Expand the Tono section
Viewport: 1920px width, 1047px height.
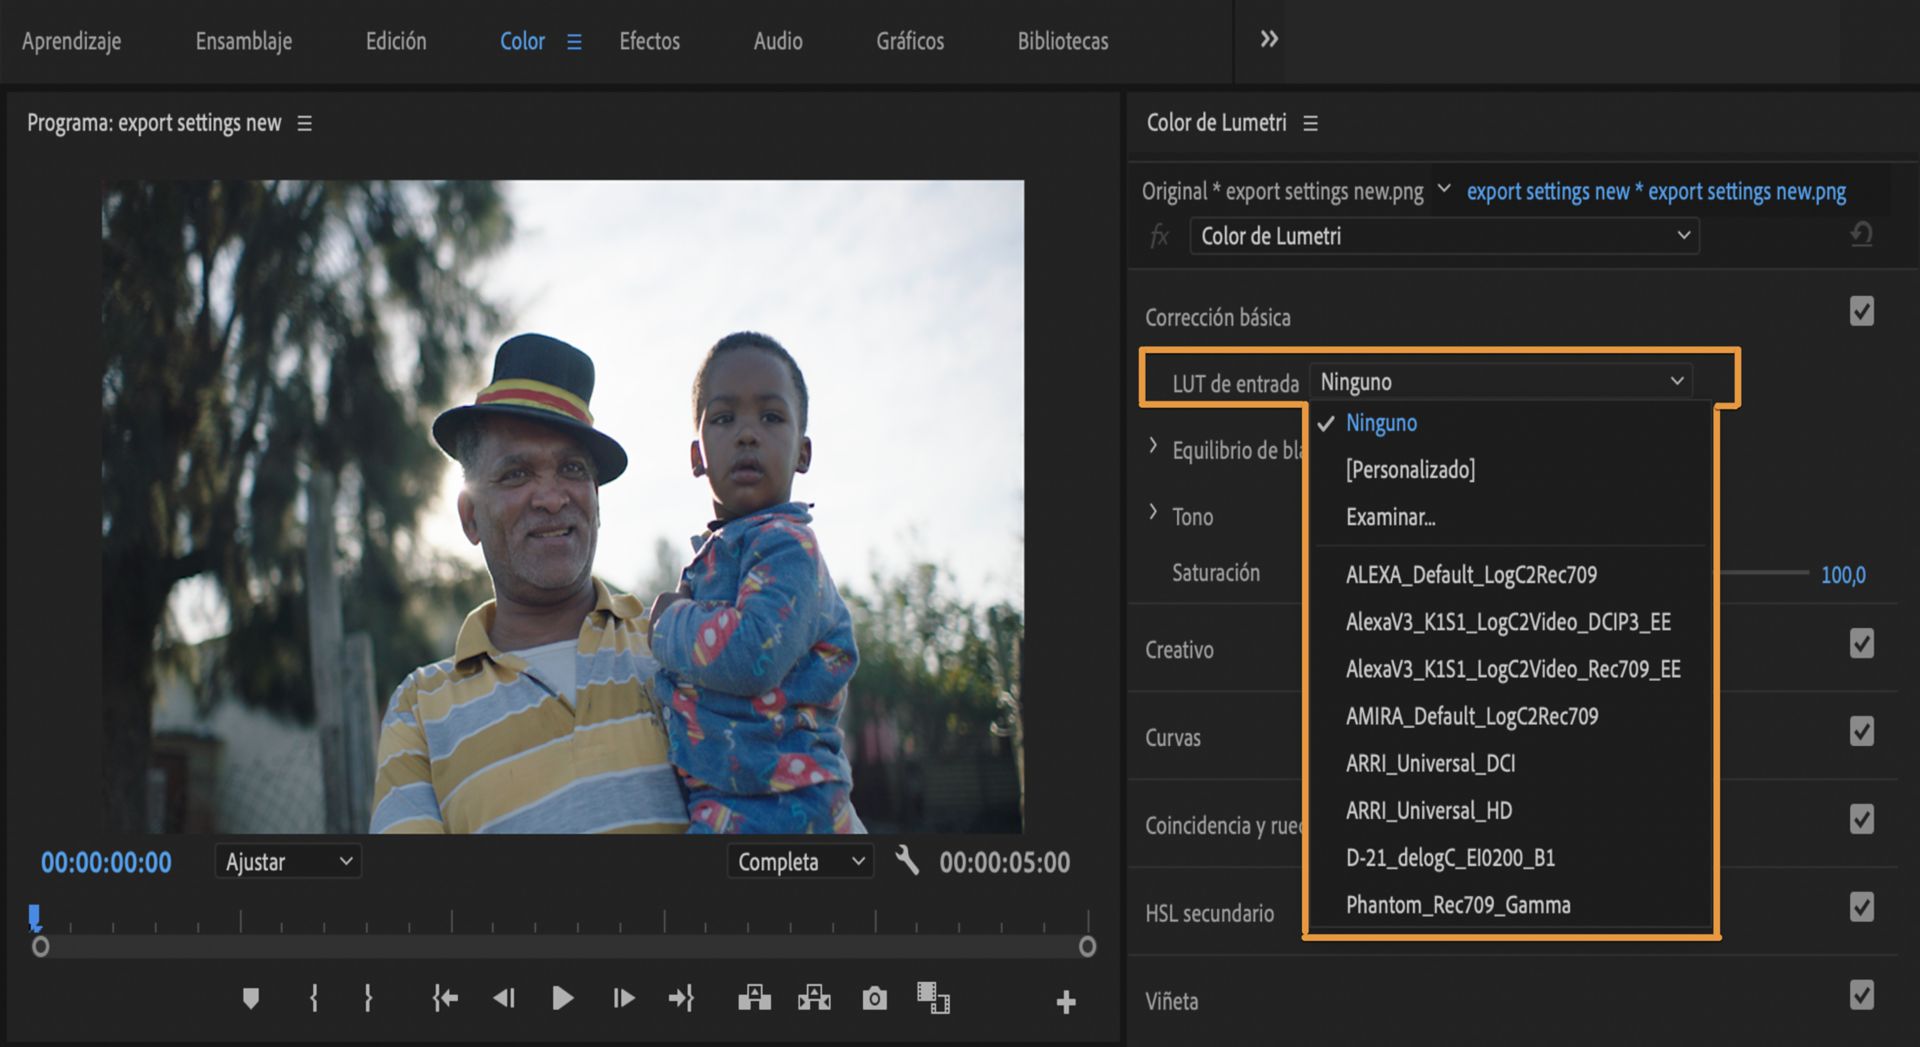(x=1153, y=513)
